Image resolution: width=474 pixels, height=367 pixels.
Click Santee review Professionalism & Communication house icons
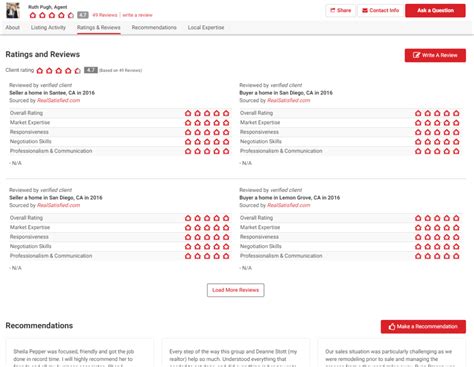pos(207,151)
